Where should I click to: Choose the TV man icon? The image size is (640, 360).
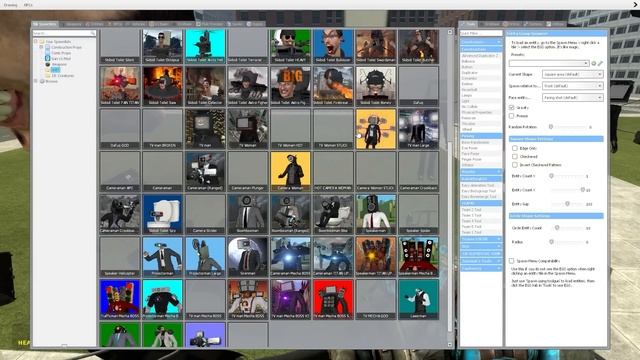[x=205, y=129]
